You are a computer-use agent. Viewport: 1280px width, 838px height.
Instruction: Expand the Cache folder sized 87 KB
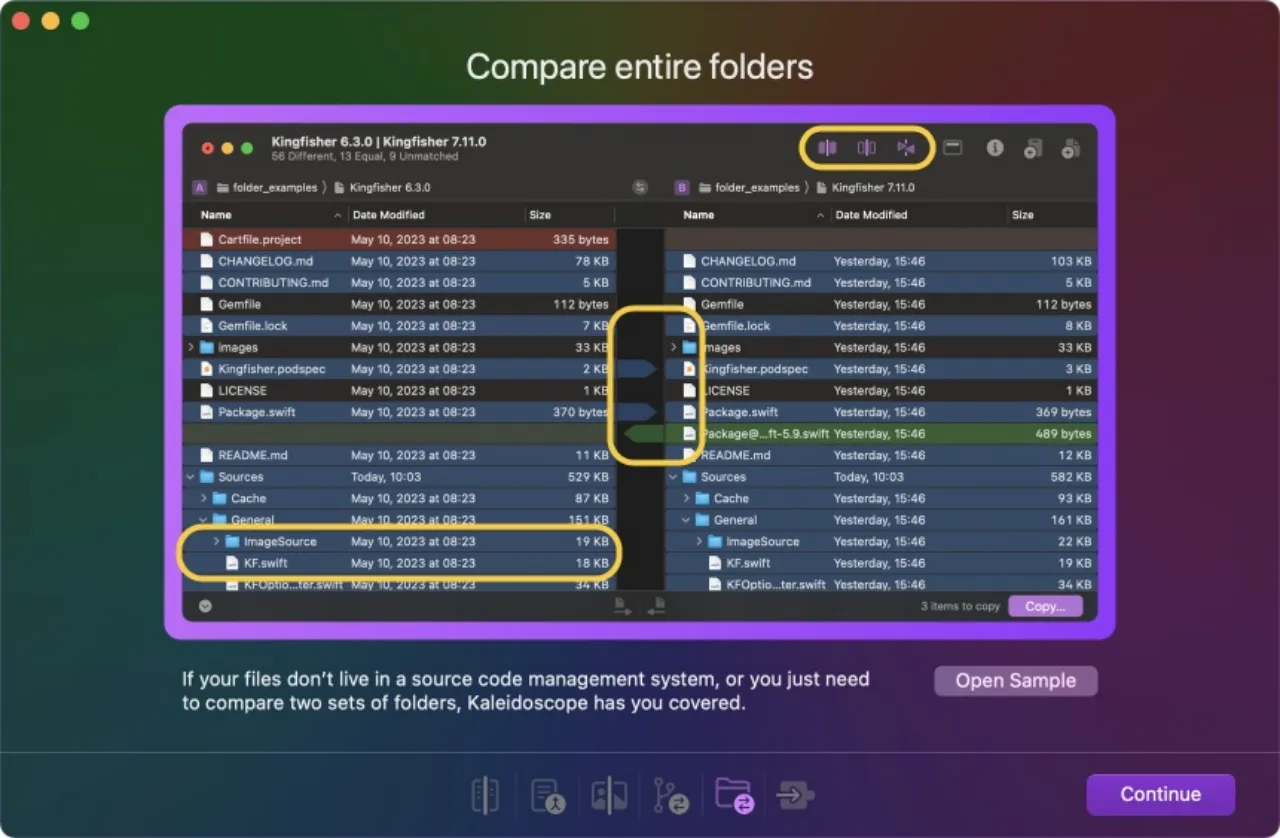(203, 498)
